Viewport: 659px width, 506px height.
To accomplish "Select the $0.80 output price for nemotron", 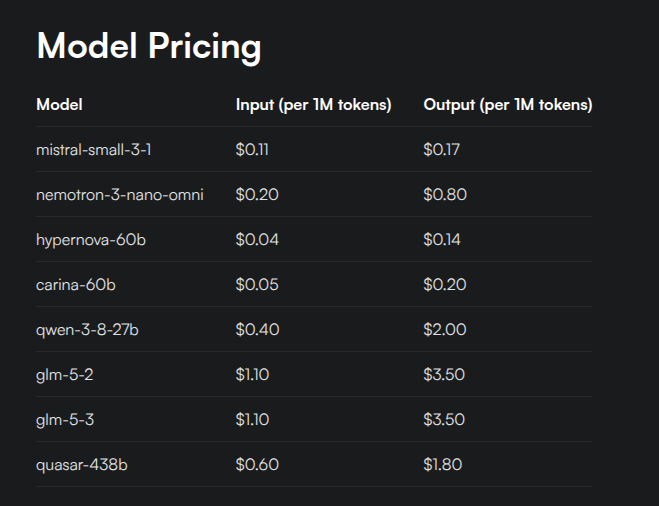I will 445,195.
